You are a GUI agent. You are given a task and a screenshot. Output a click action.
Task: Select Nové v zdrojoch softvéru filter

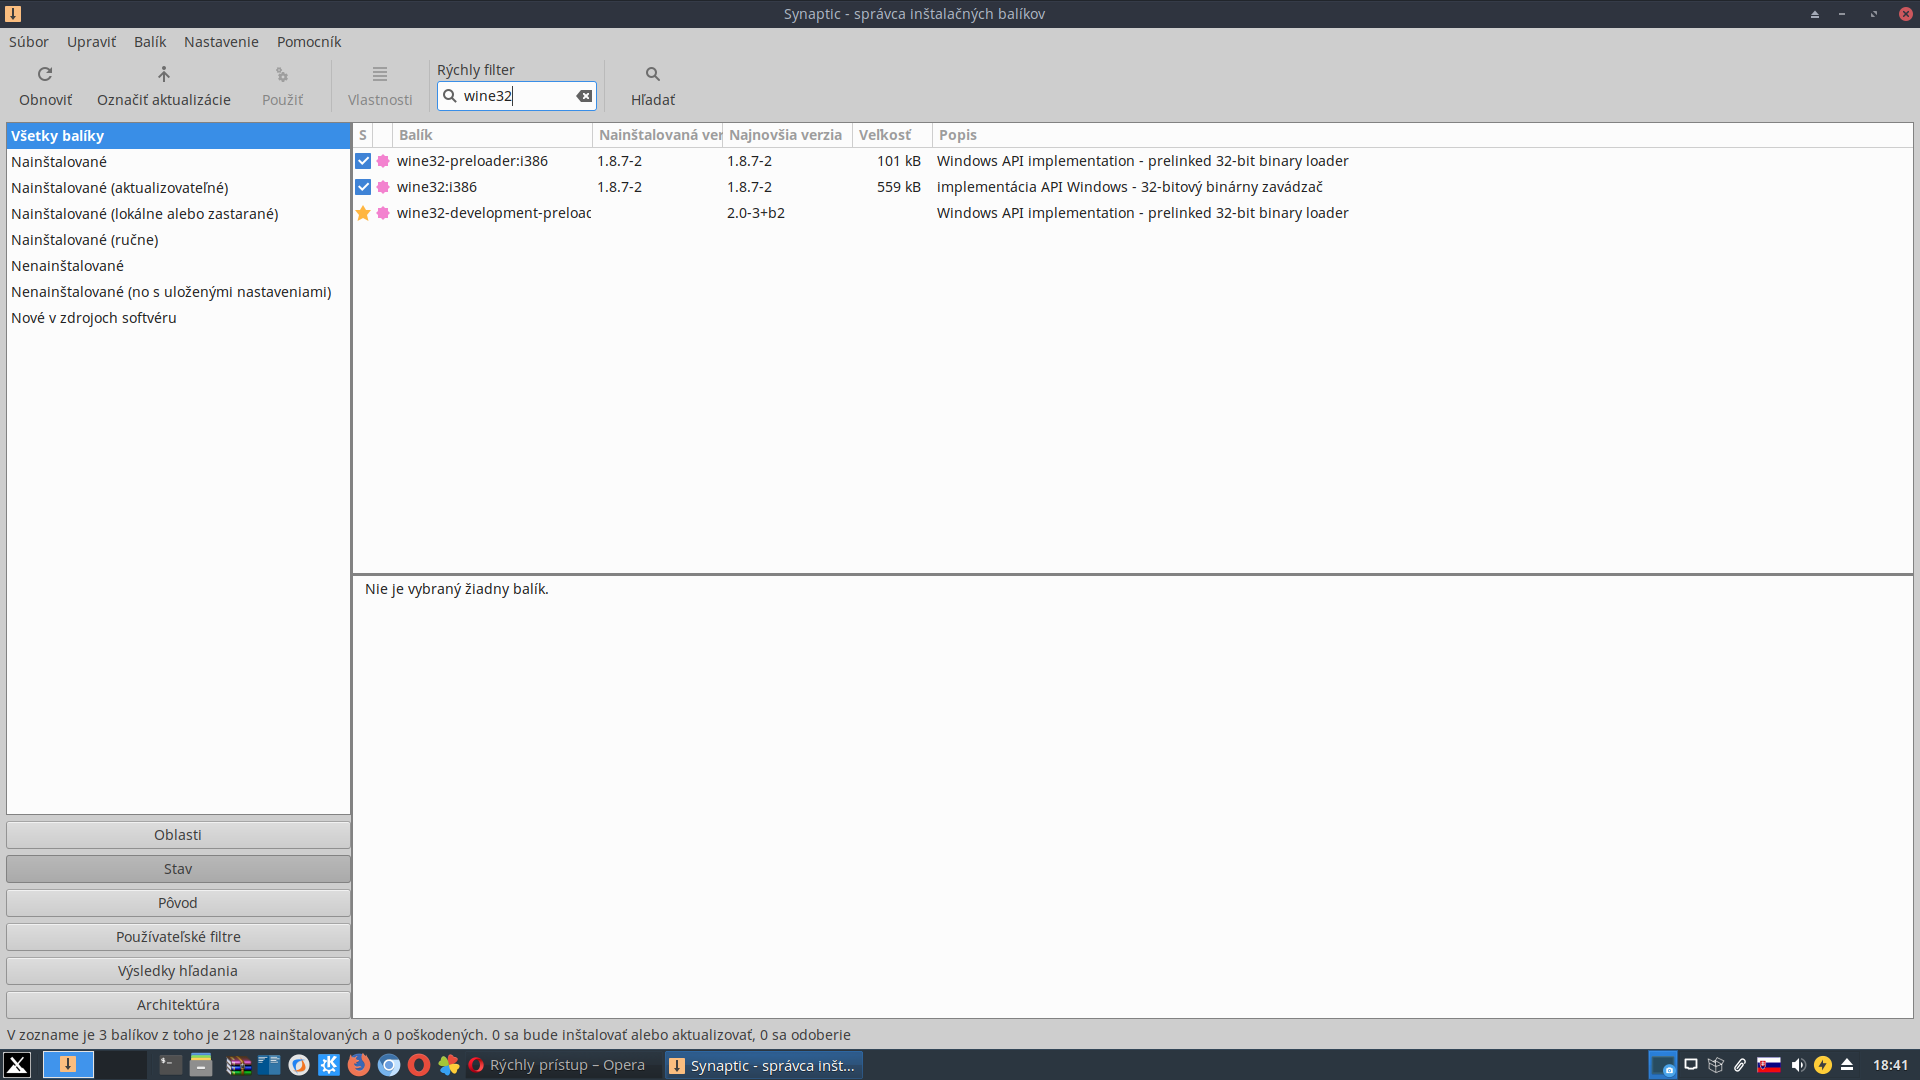tap(178, 318)
